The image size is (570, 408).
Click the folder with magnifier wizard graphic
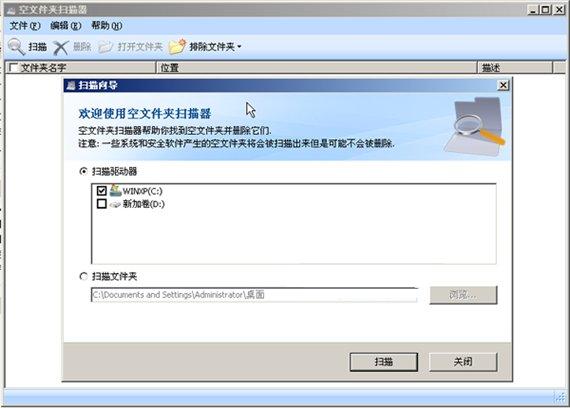coord(475,127)
